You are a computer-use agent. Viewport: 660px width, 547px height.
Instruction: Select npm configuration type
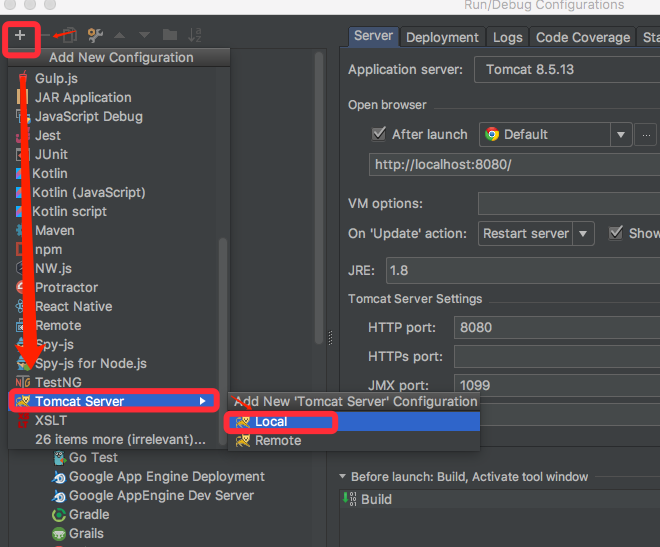[114, 249]
